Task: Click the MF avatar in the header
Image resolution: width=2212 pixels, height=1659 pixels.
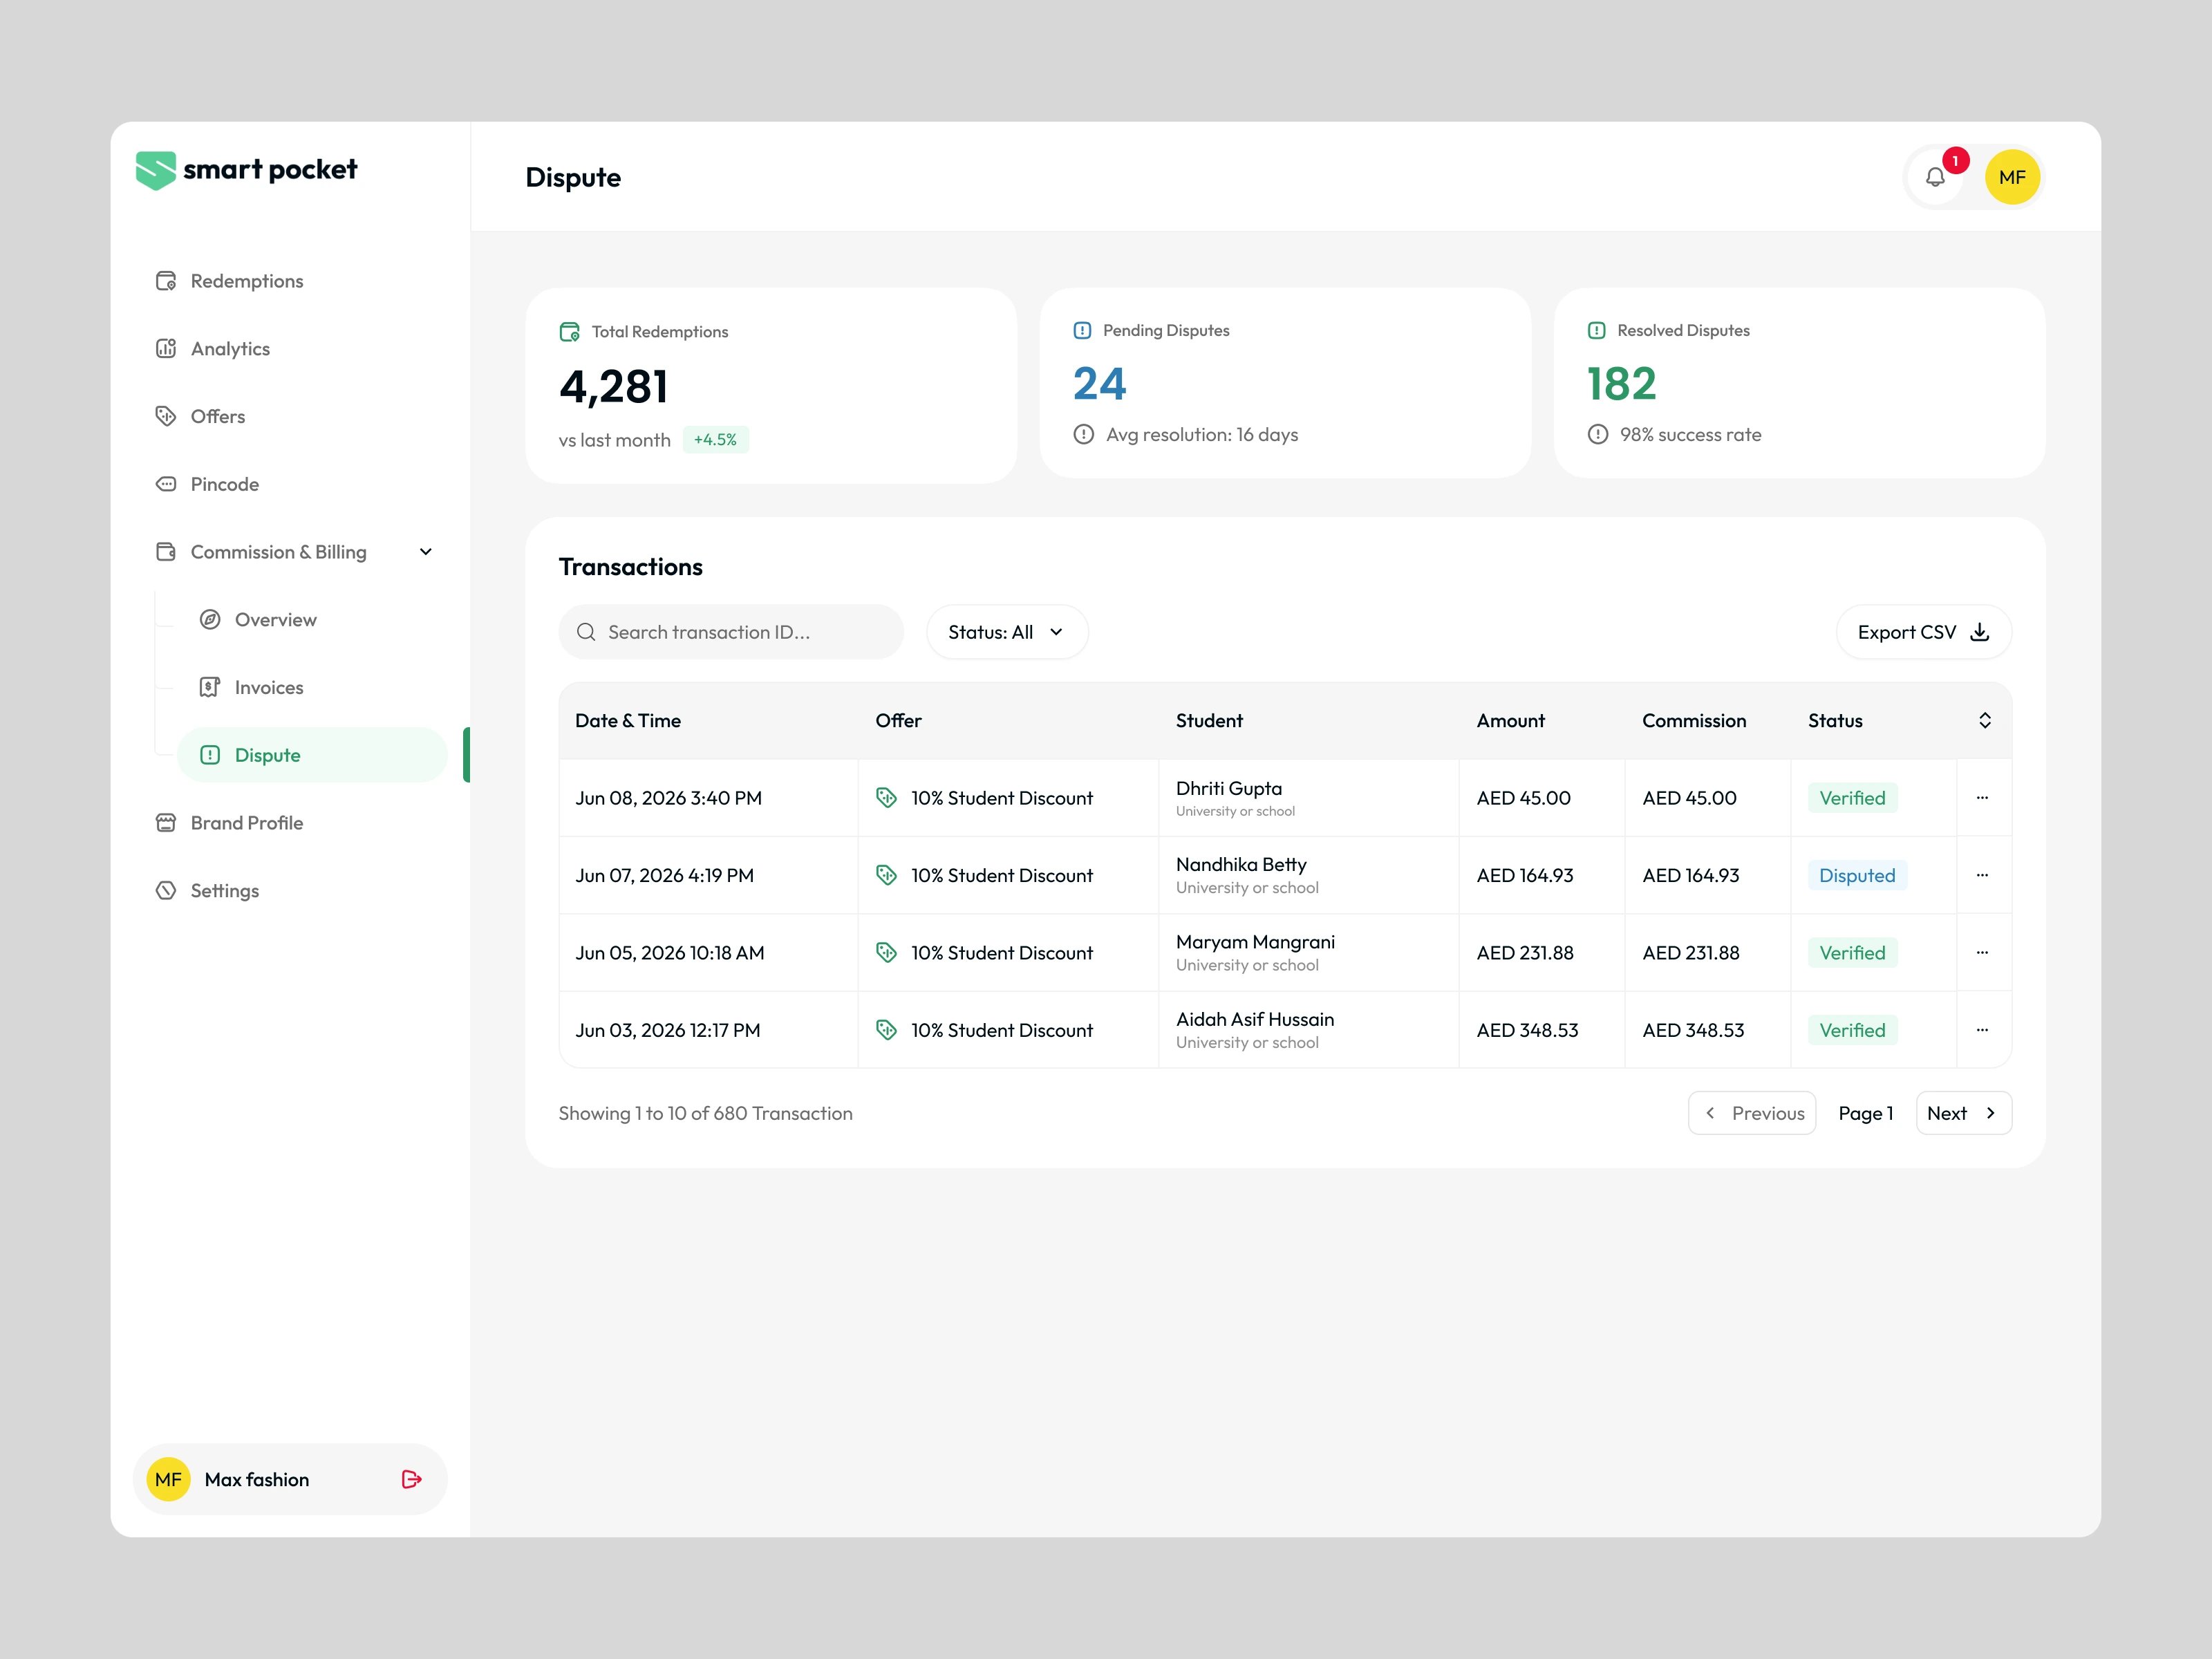Action: [2012, 177]
